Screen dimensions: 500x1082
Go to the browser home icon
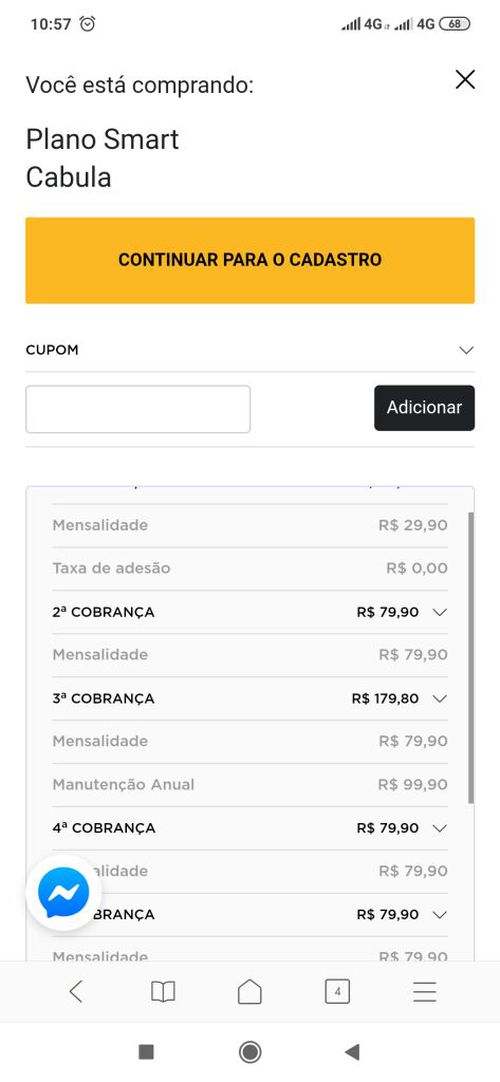click(x=250, y=992)
